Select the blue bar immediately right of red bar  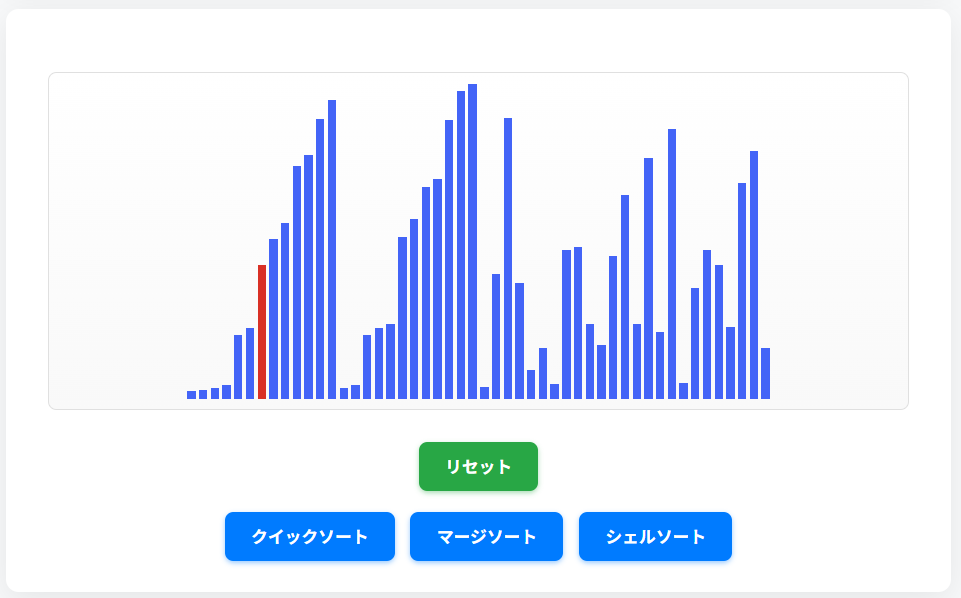273,319
